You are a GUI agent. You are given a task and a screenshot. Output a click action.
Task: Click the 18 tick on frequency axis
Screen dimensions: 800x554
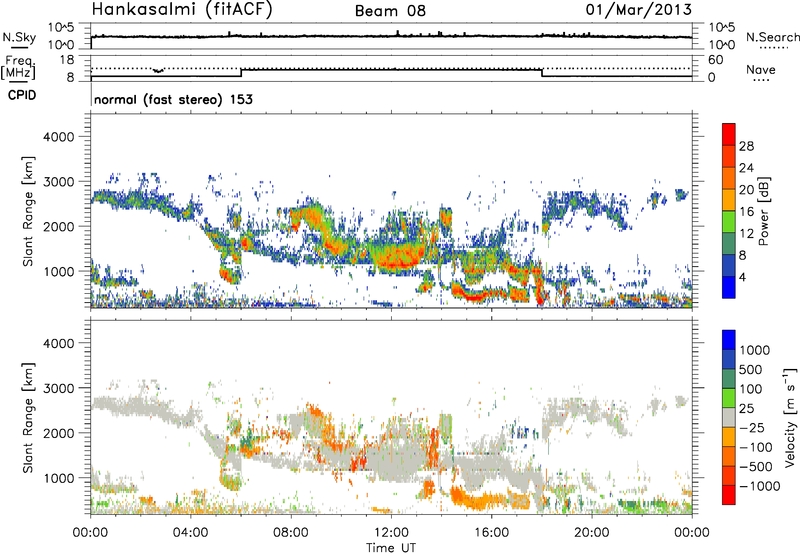(x=67, y=59)
